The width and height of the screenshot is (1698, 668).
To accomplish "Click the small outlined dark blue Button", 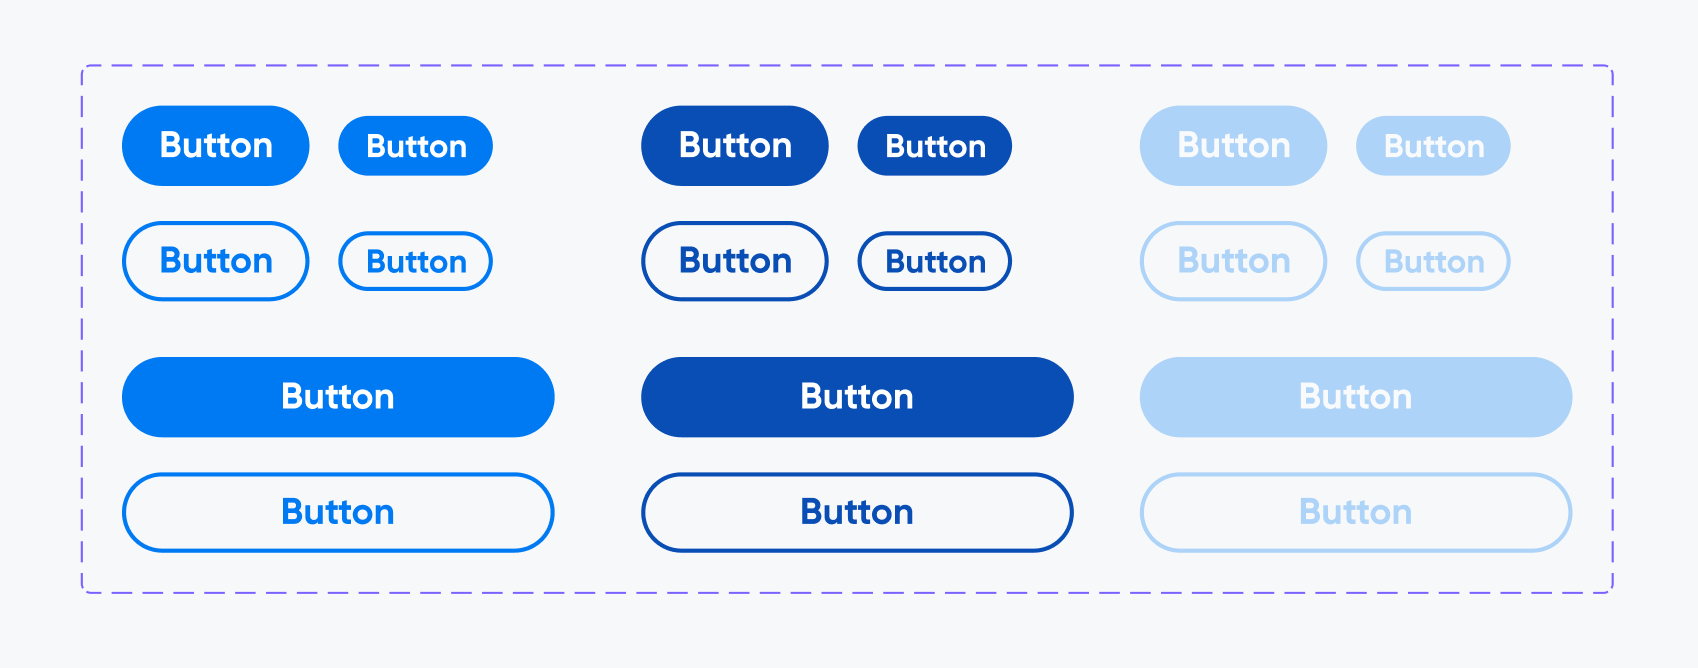I will [935, 261].
